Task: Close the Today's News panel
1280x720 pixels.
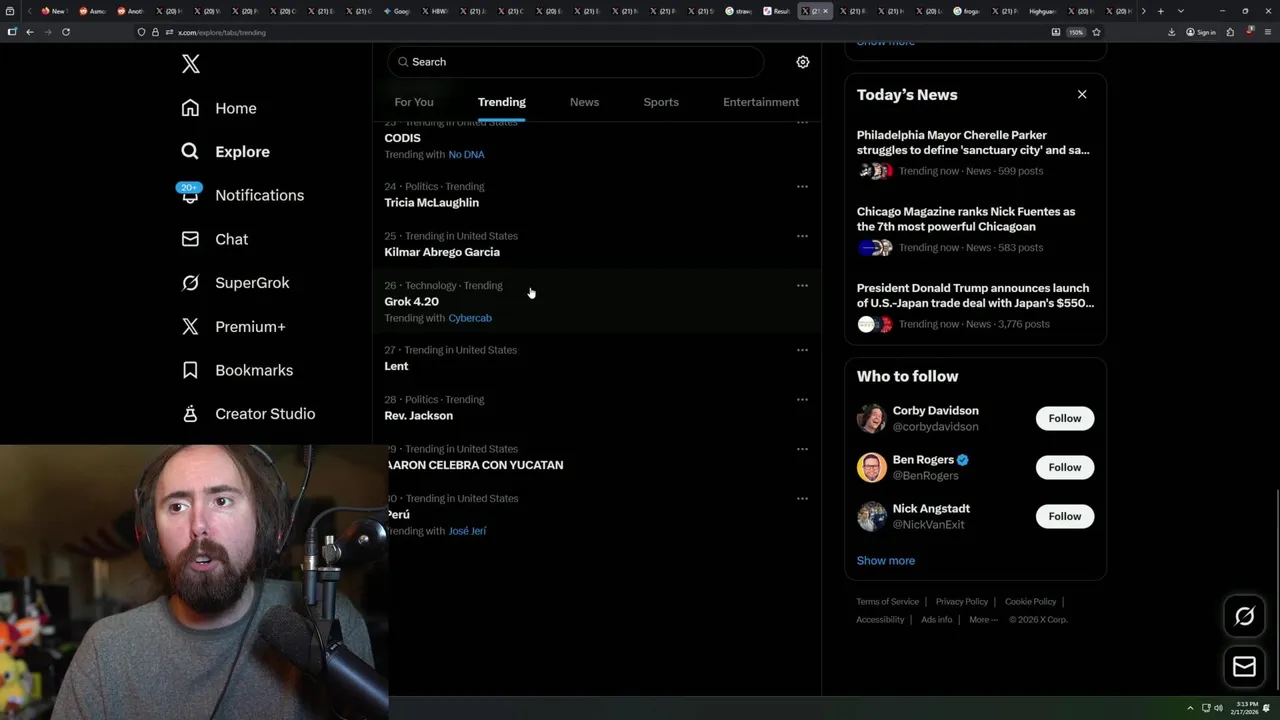Action: pyautogui.click(x=1082, y=94)
